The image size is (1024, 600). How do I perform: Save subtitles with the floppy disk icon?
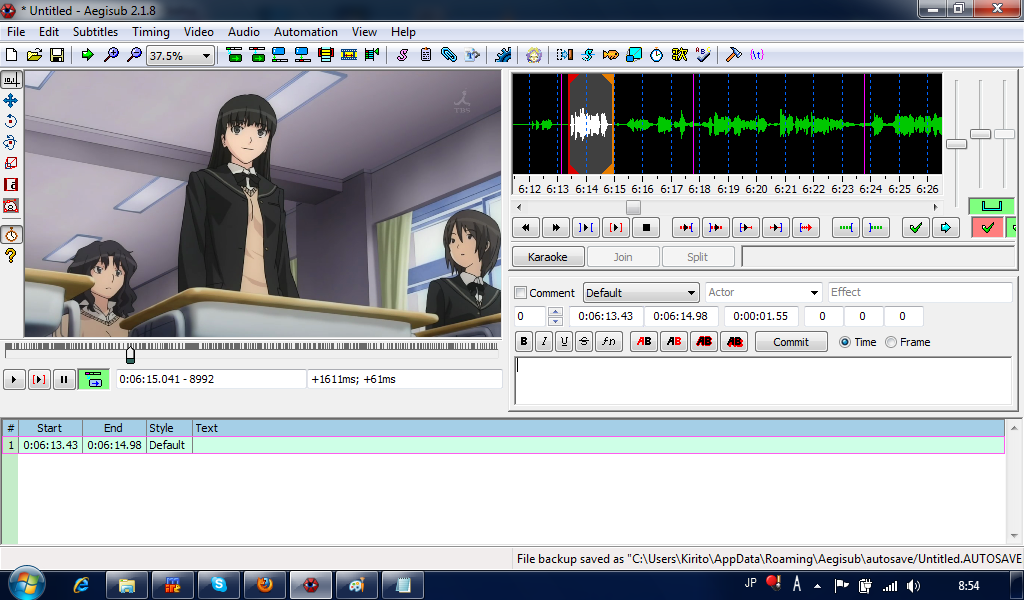tap(57, 55)
